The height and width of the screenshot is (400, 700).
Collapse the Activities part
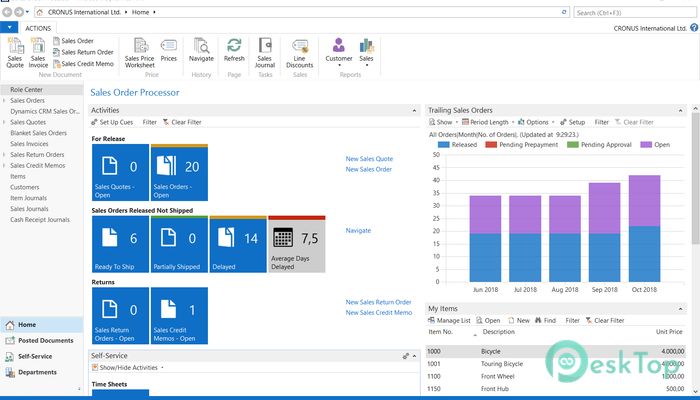point(414,110)
